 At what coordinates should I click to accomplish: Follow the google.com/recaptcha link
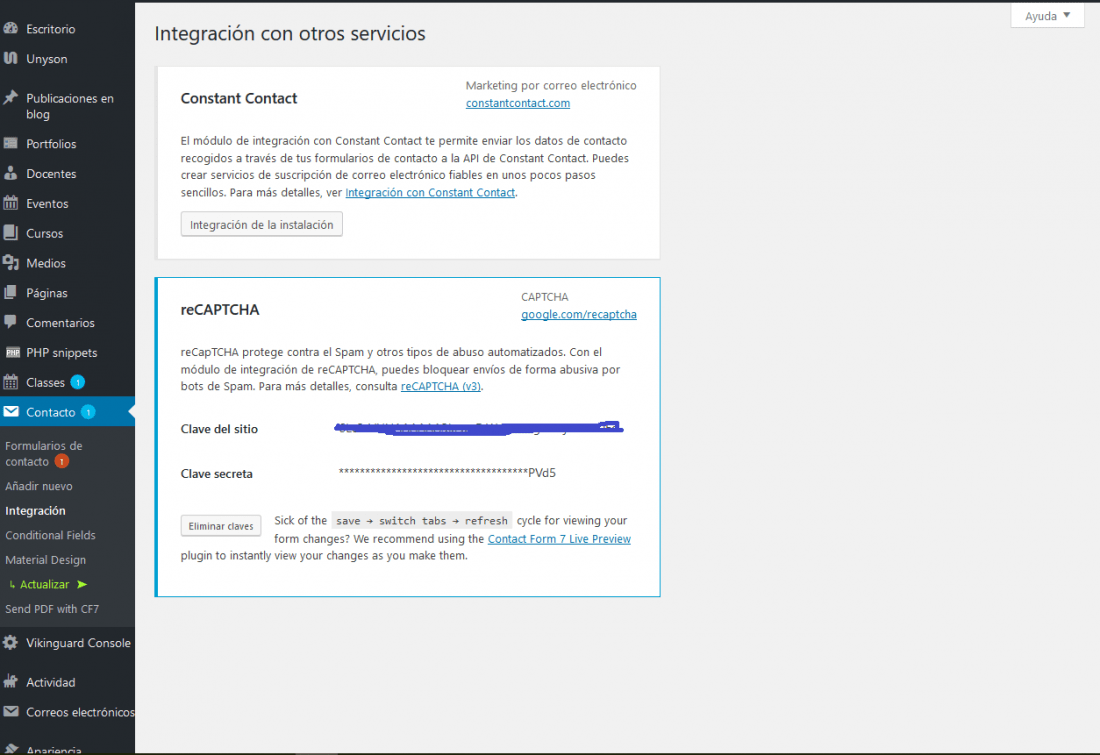coord(579,314)
